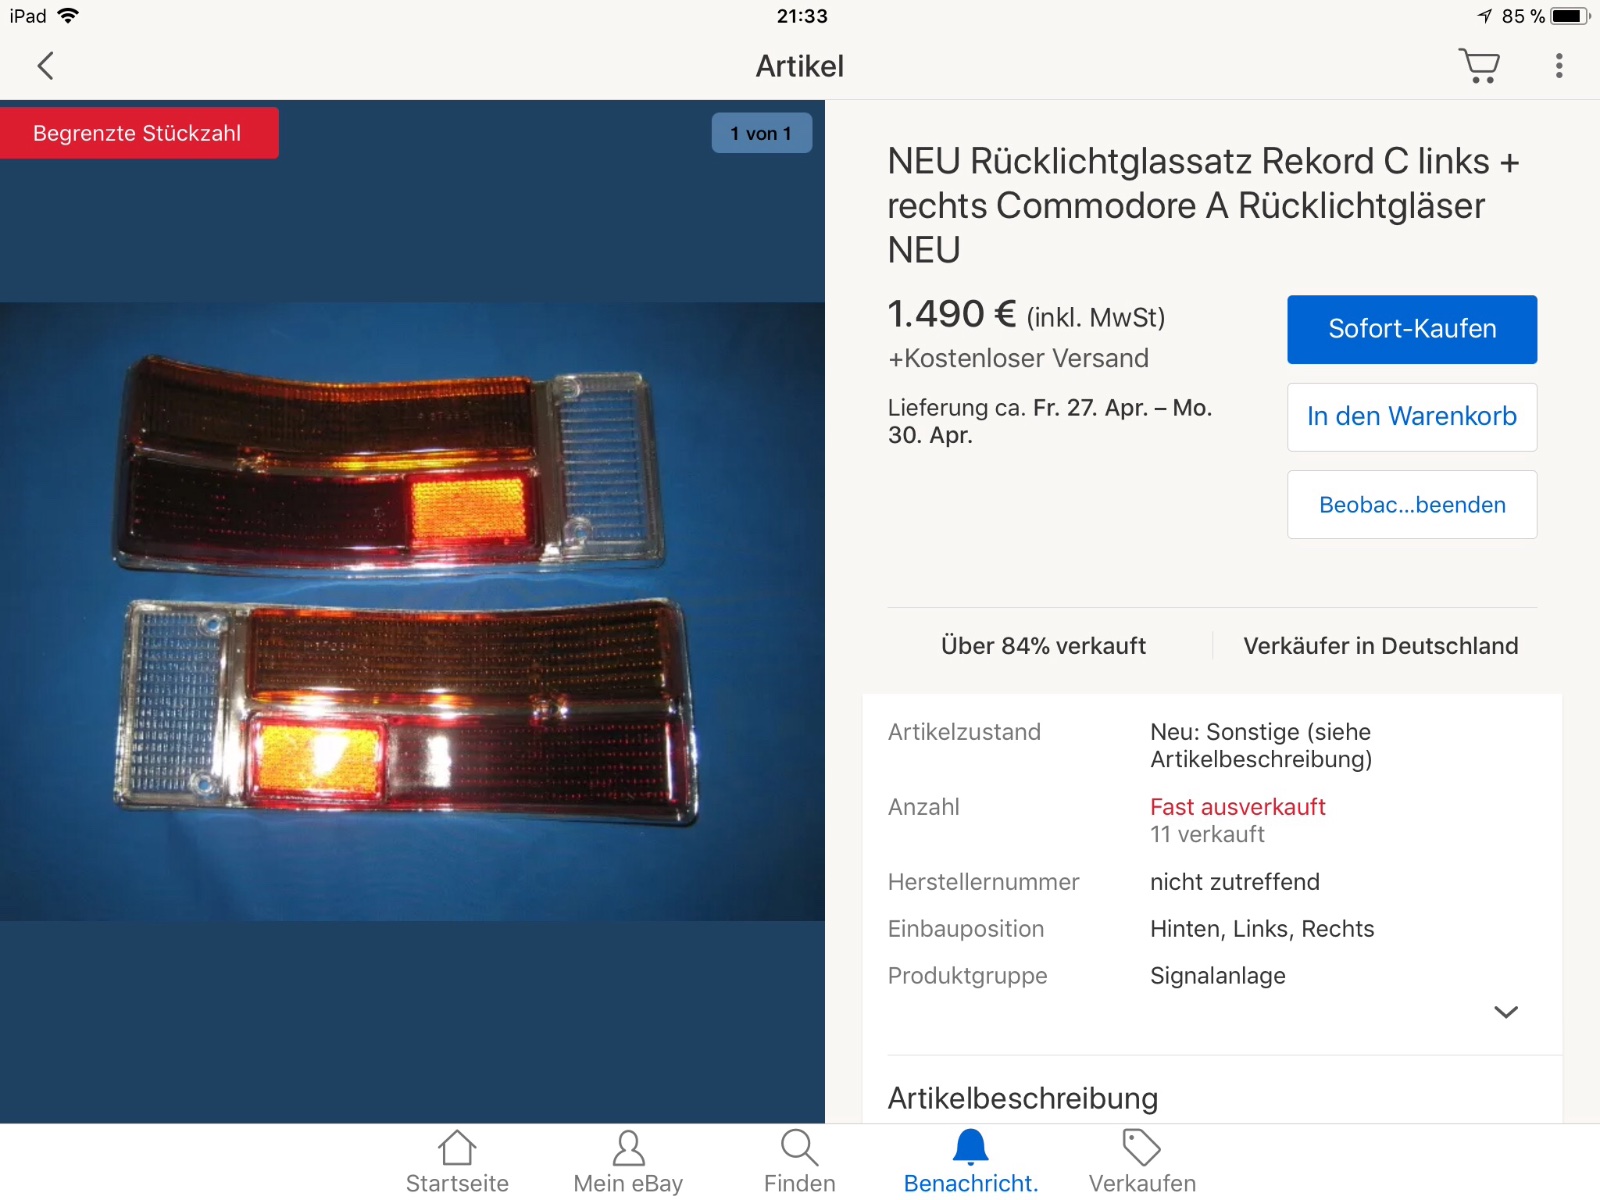Open the three-dot overflow menu

[1559, 66]
